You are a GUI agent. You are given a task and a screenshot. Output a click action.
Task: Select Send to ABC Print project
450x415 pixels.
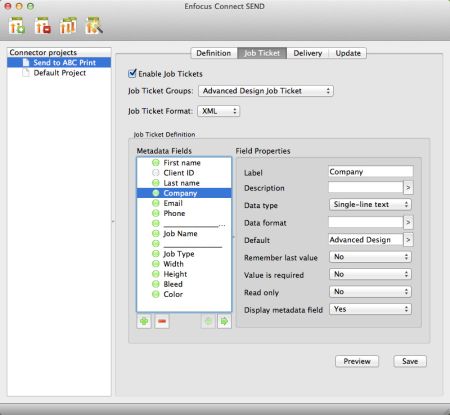click(59, 63)
